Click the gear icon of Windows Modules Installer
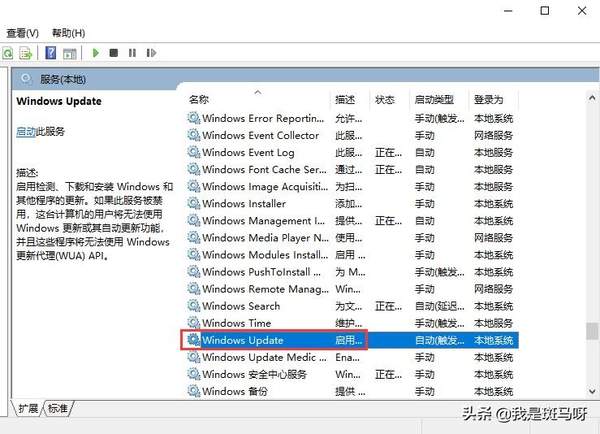600x434 pixels. coord(194,255)
